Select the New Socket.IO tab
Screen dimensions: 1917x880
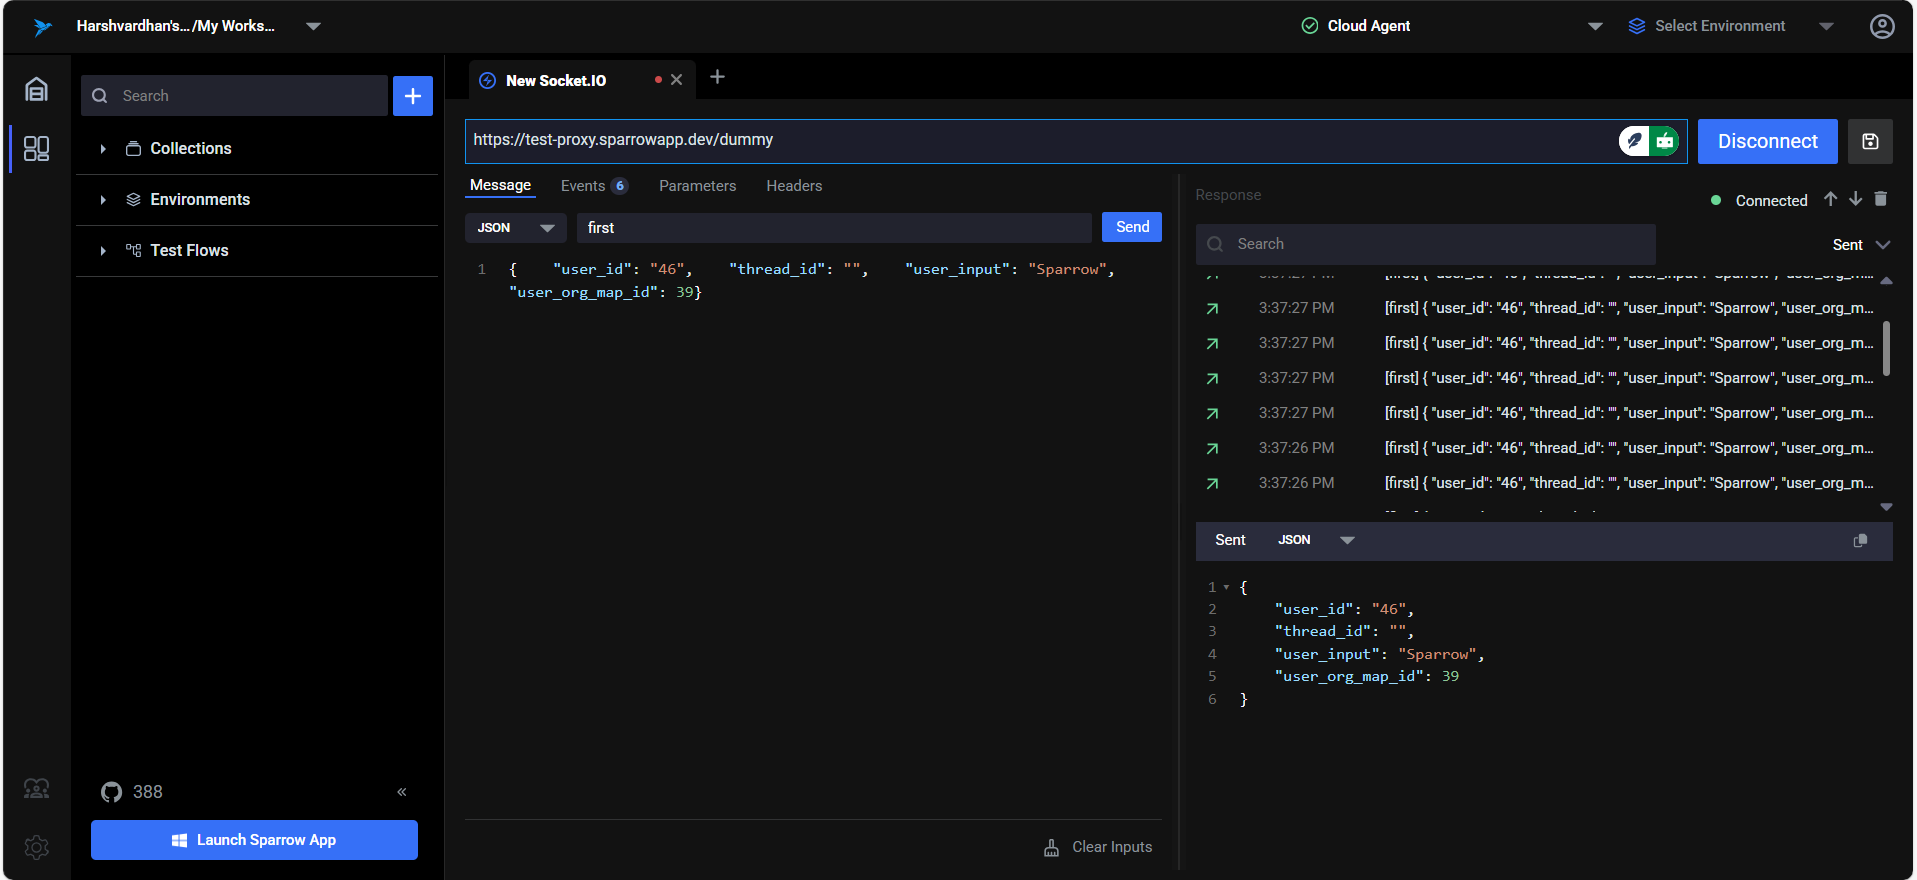pos(556,81)
